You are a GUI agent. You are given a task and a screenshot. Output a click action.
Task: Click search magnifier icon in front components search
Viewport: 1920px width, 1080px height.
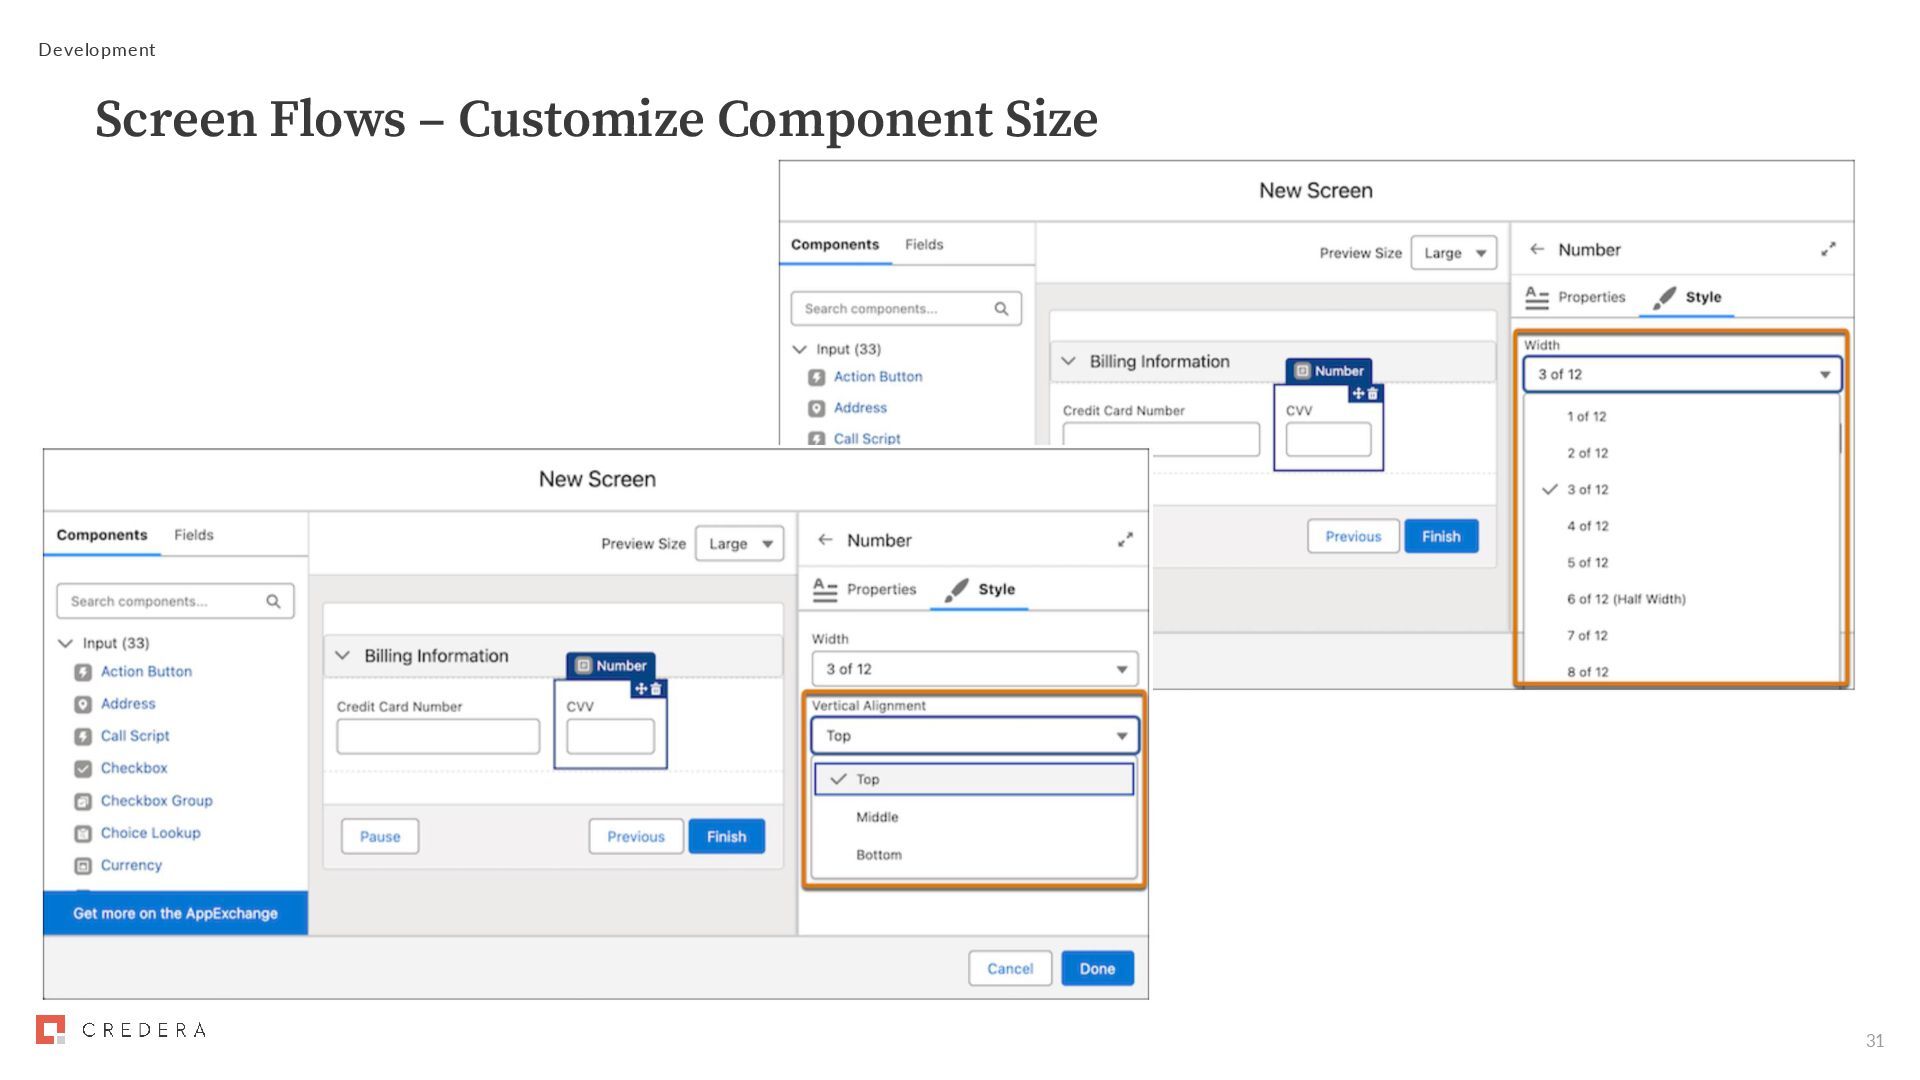273,601
